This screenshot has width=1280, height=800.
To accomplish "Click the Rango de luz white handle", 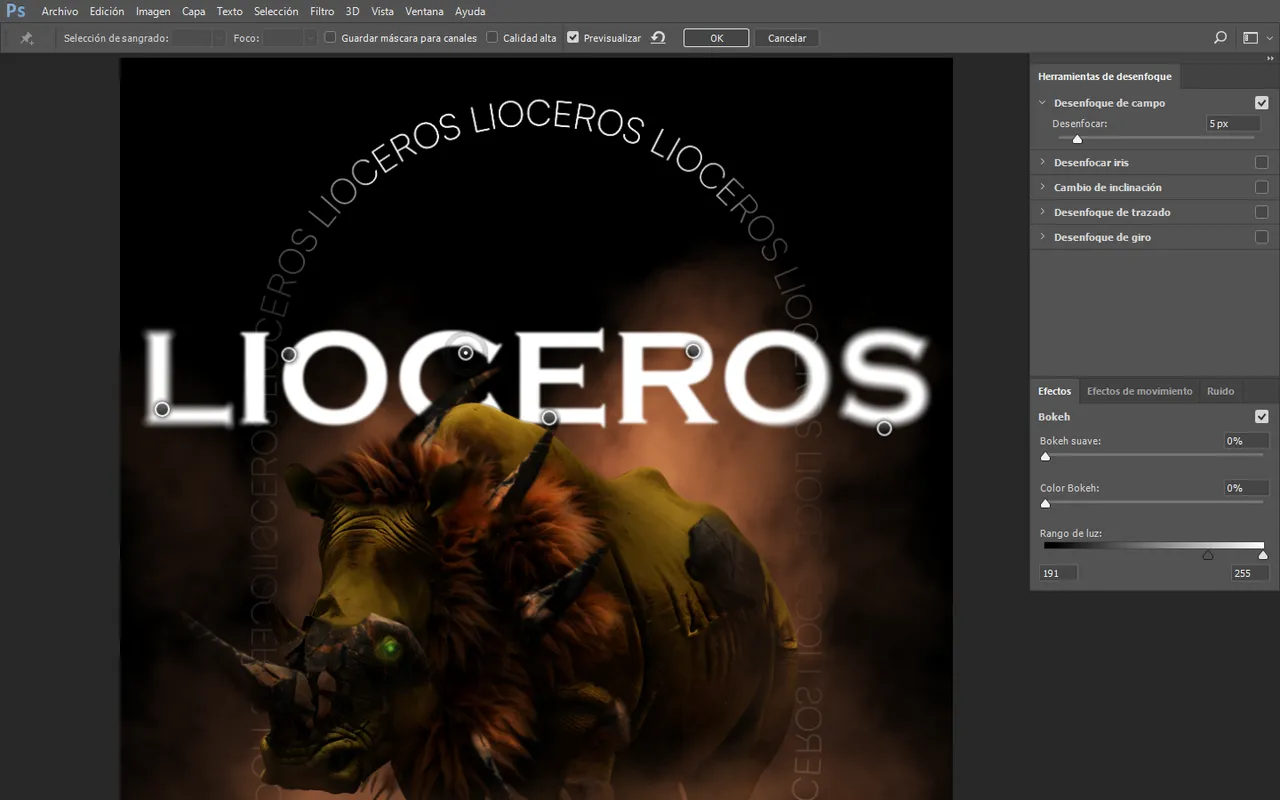I will click(x=1263, y=555).
